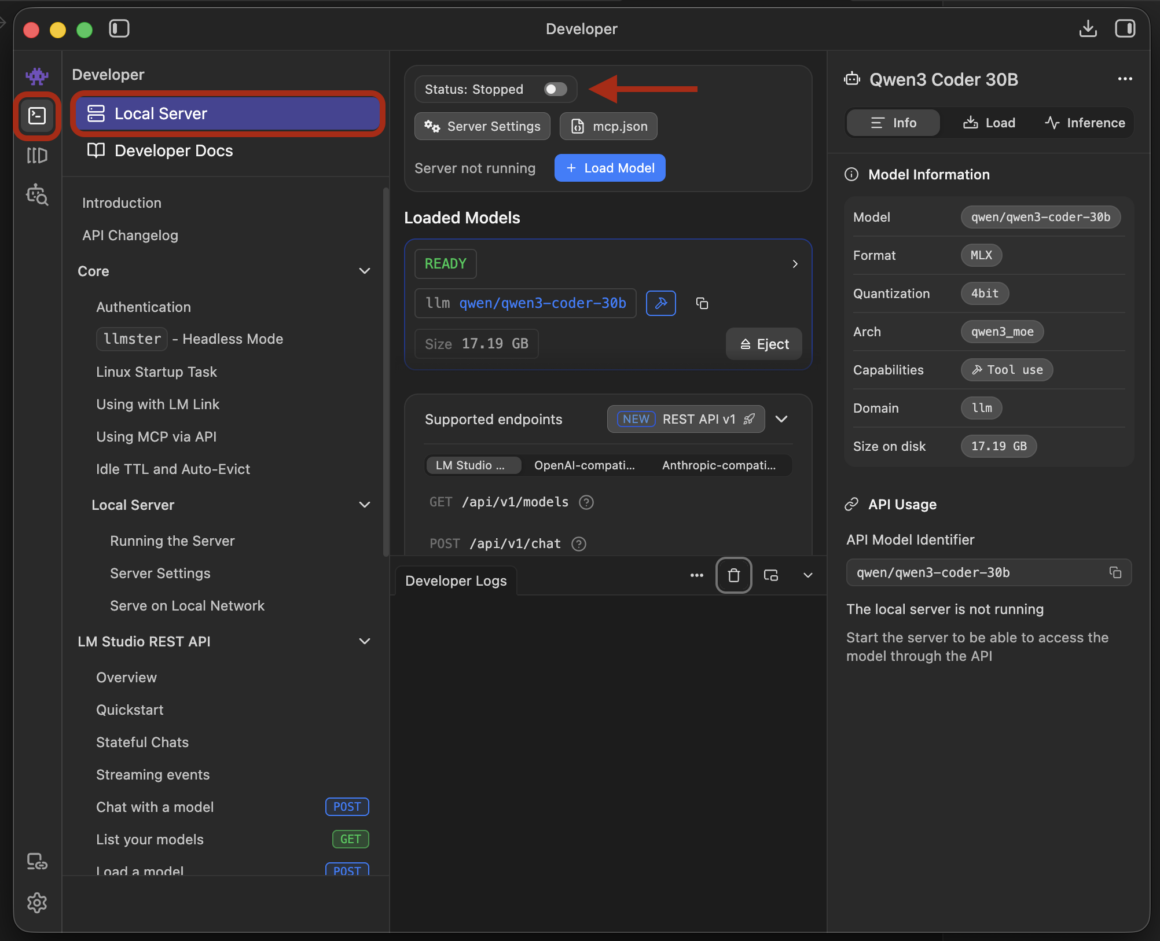This screenshot has width=1160, height=941.
Task: Open the Stateful Chats doc
Action: coord(142,743)
